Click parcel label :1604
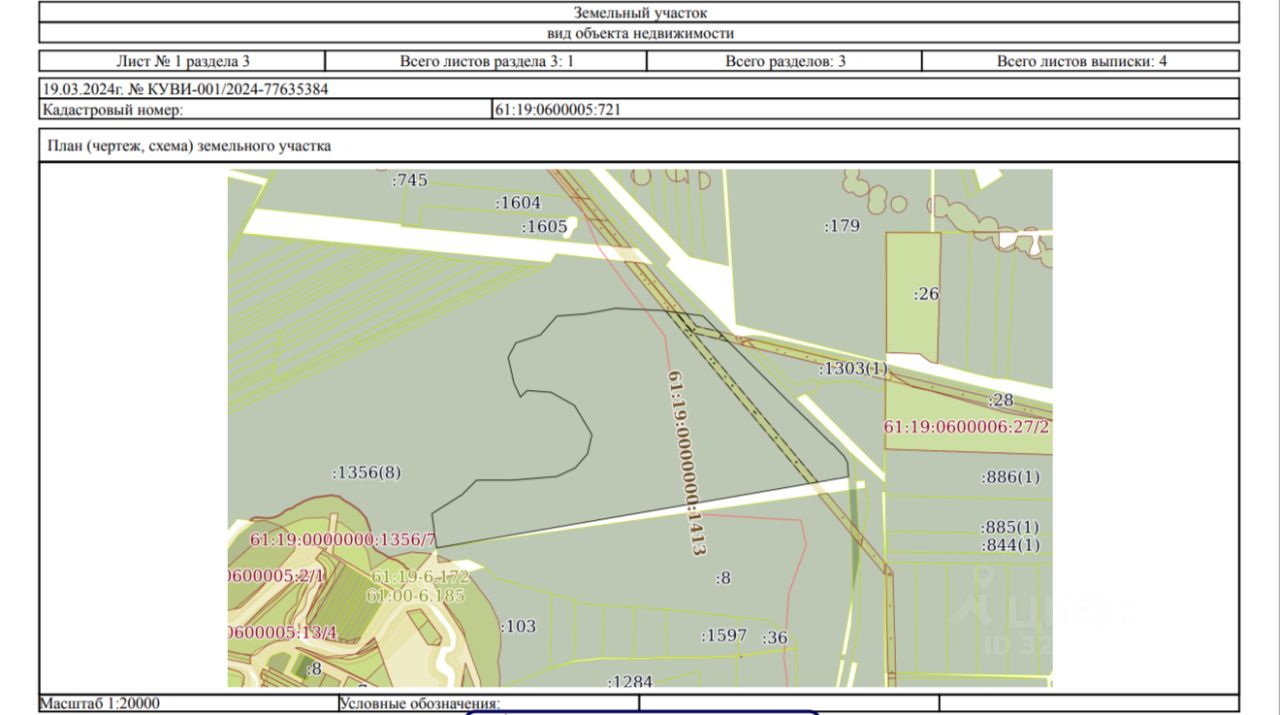1280x715 pixels. [518, 203]
